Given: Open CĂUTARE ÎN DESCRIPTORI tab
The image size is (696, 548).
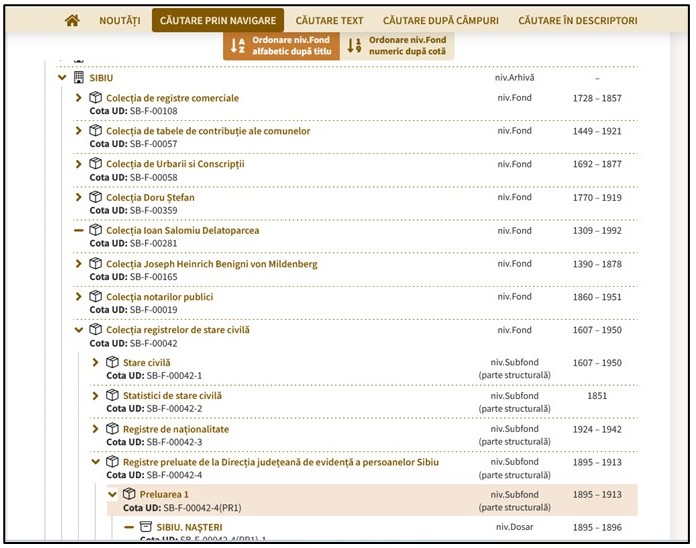Looking at the screenshot, I should pos(578,20).
